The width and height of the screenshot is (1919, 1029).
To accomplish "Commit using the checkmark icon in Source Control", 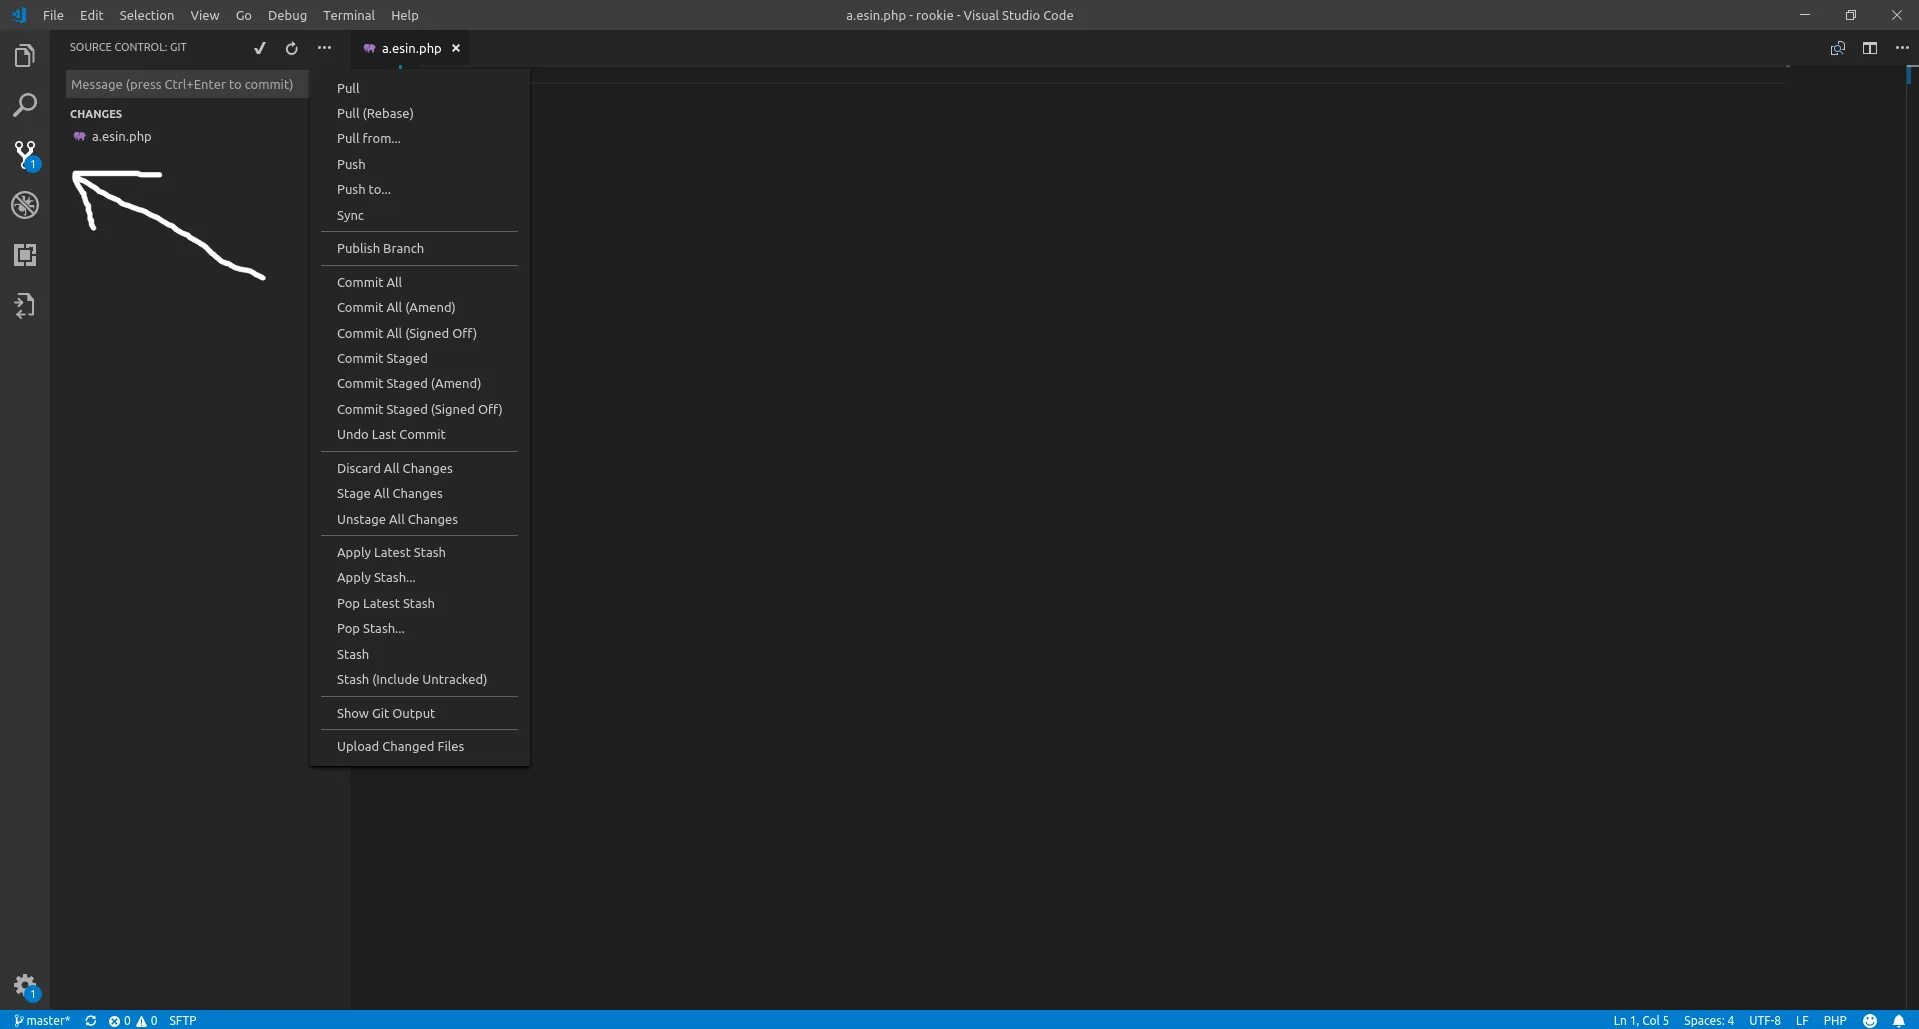I will [260, 48].
